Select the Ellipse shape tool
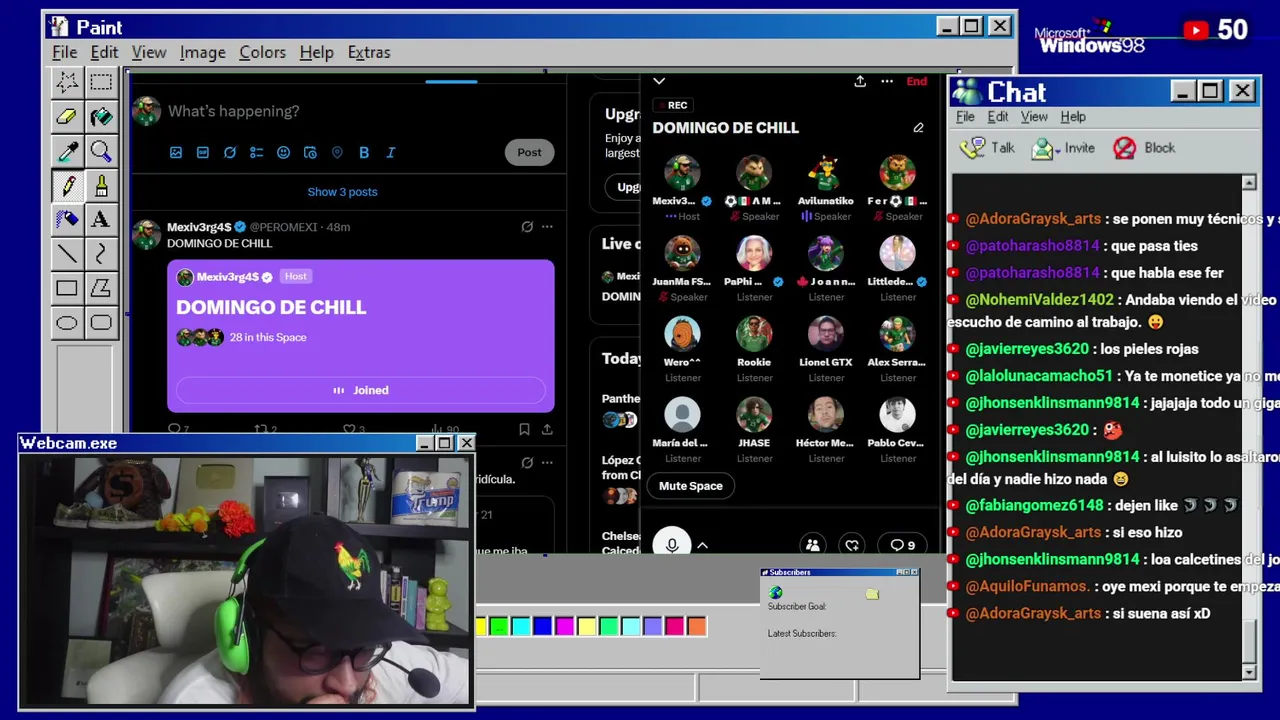 pos(67,322)
